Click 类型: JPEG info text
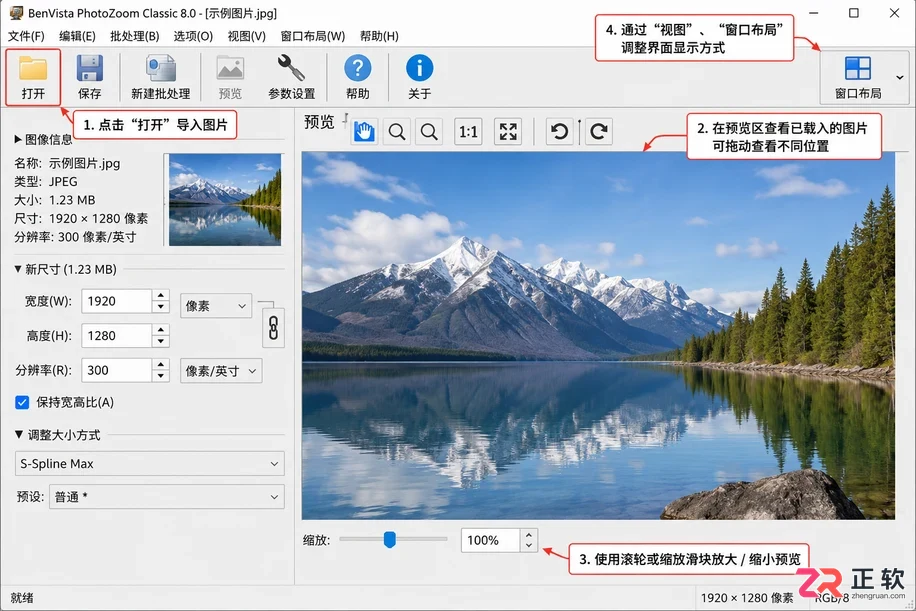Screen dimensions: 916x611 point(46,182)
